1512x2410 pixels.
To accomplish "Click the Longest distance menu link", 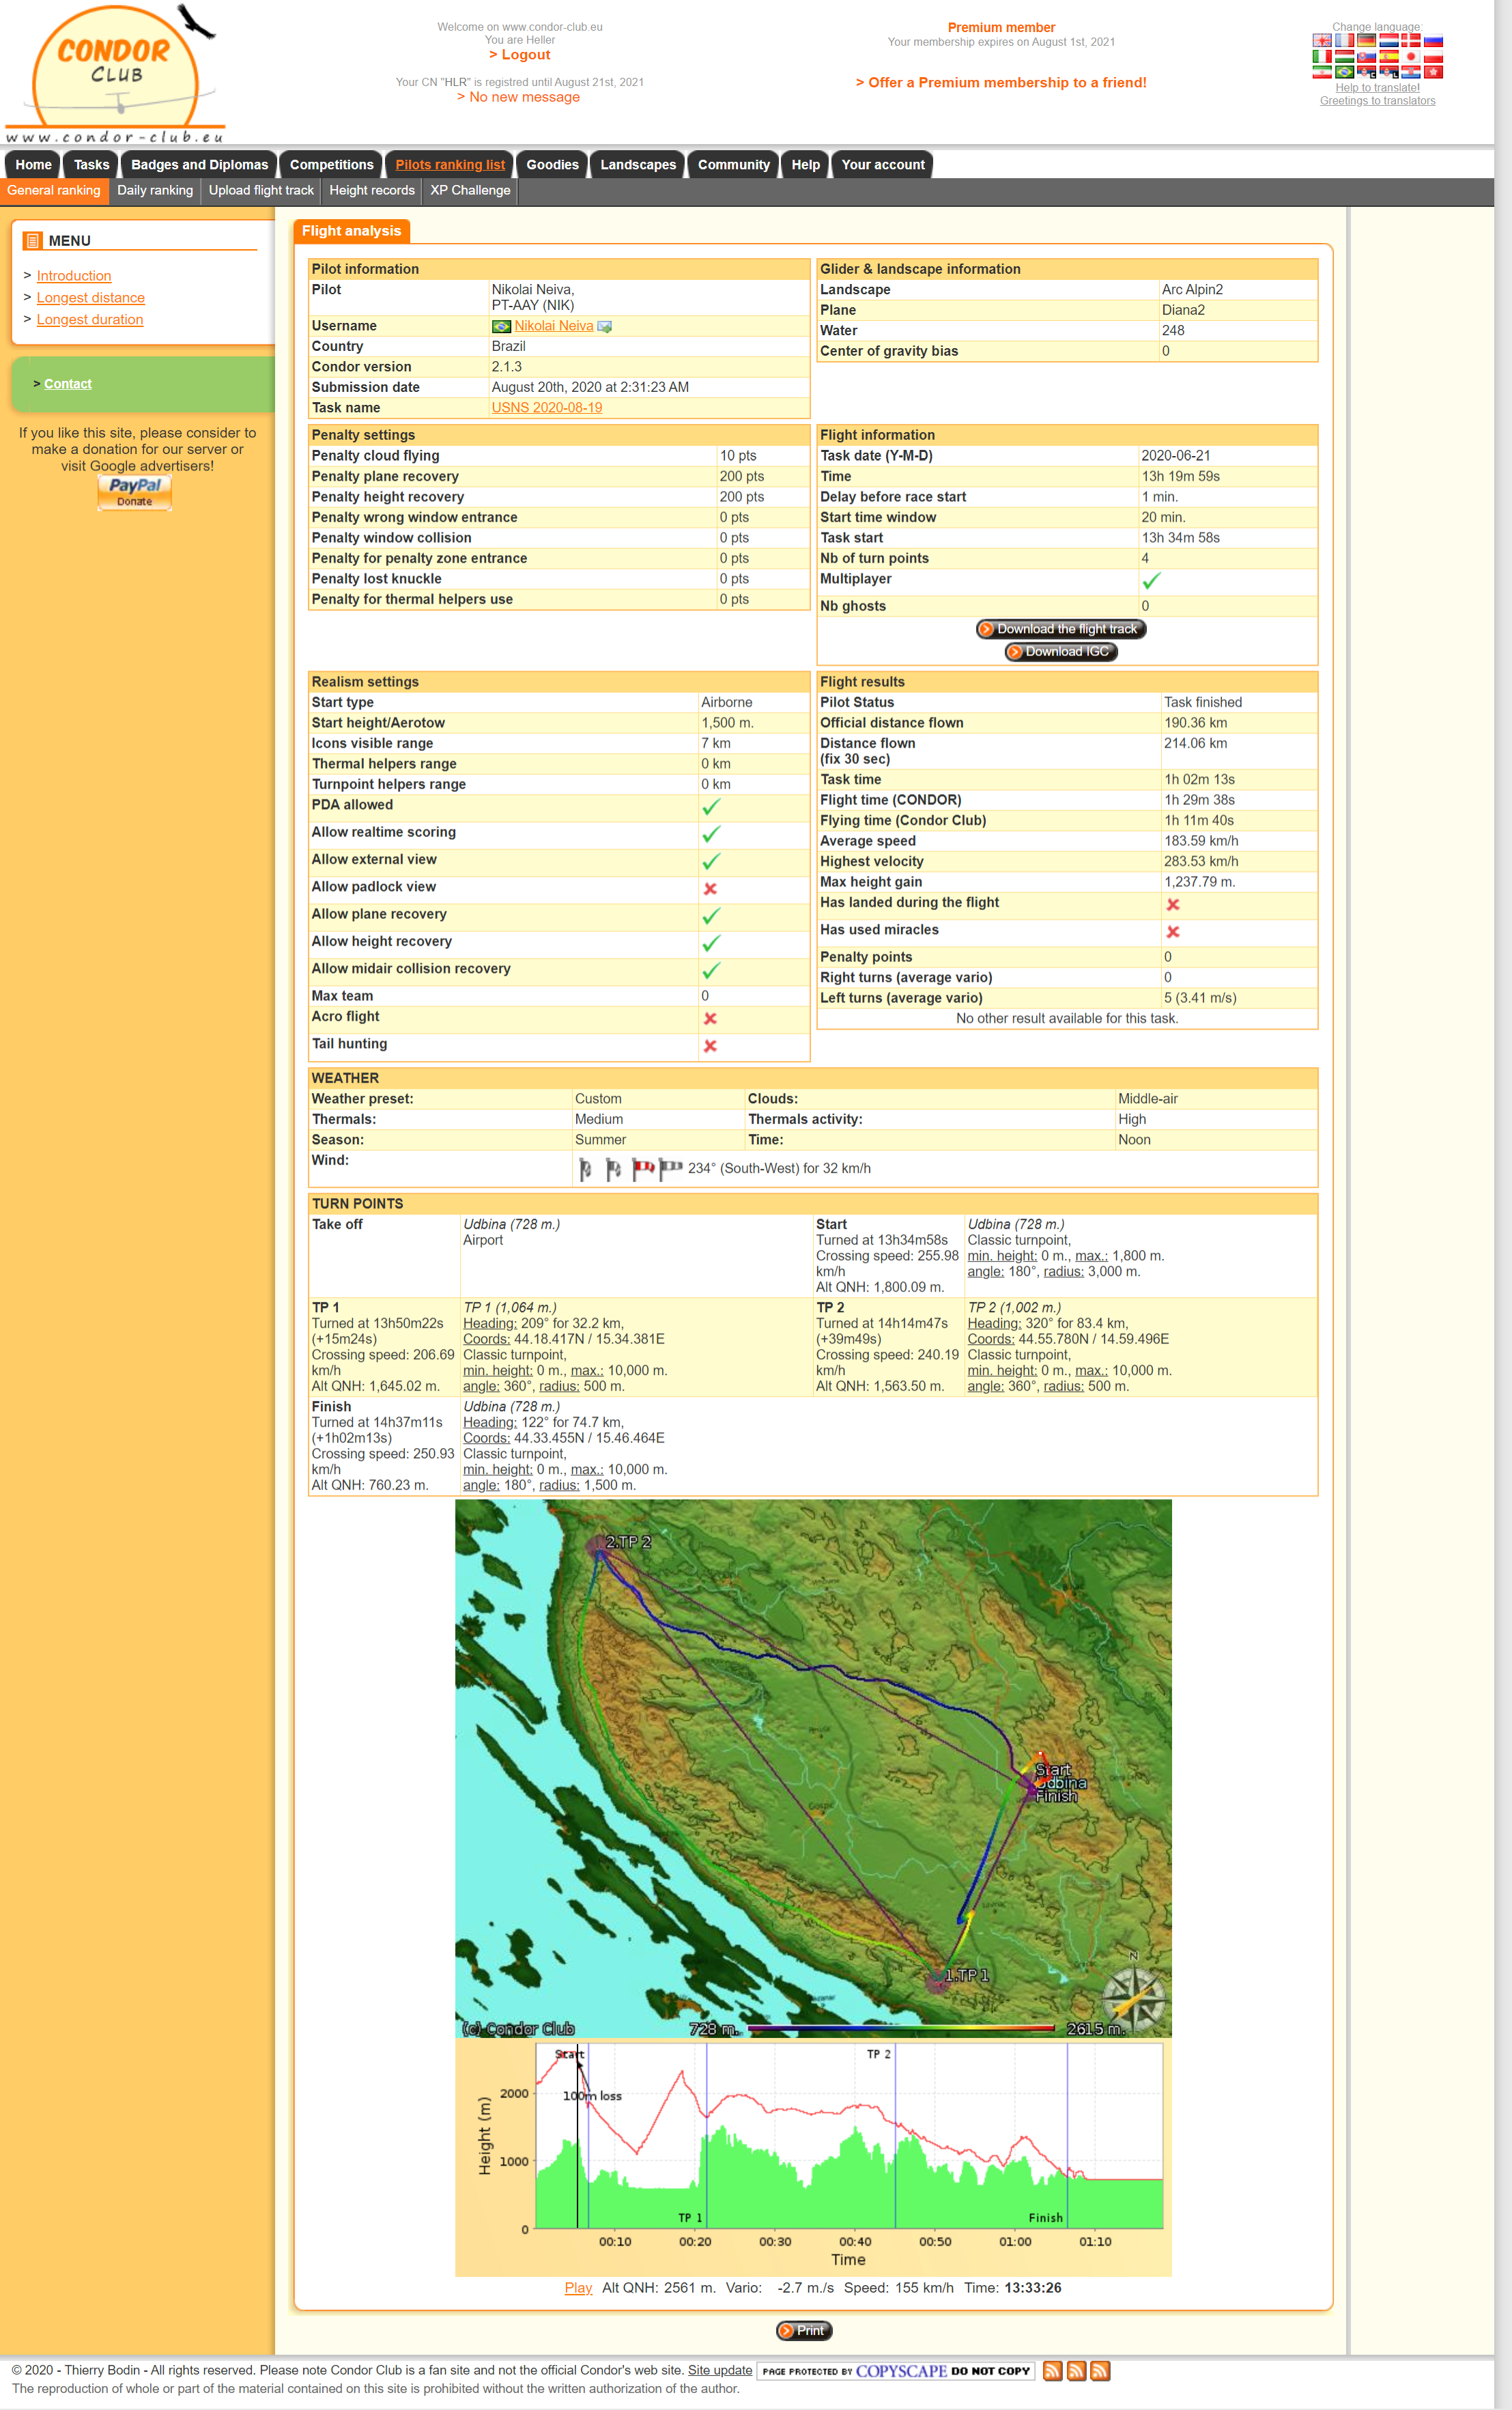I will tap(90, 298).
